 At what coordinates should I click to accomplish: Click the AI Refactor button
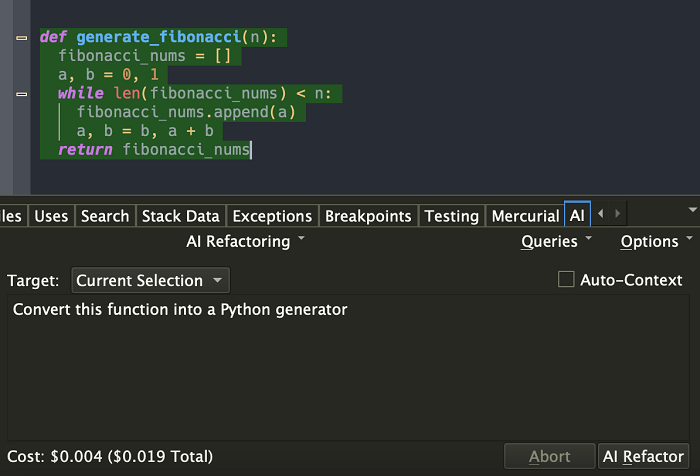click(645, 457)
